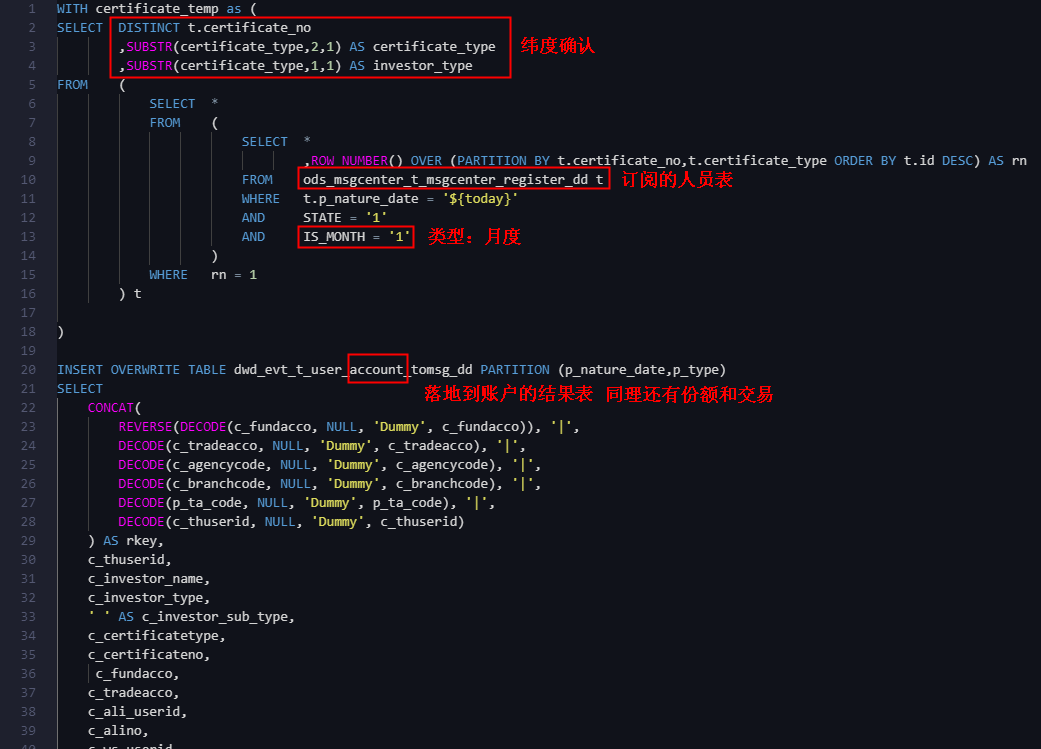Click line number 1 in the gutter
1041x749 pixels.
click(x=29, y=8)
